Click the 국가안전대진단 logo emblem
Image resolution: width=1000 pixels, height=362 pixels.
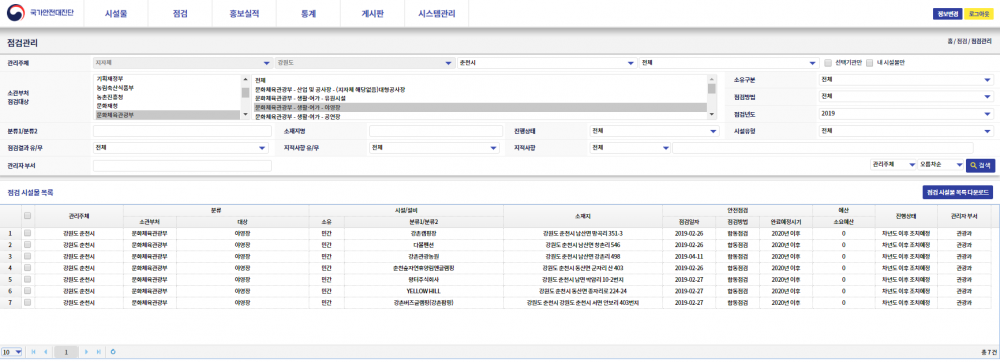click(x=16, y=13)
